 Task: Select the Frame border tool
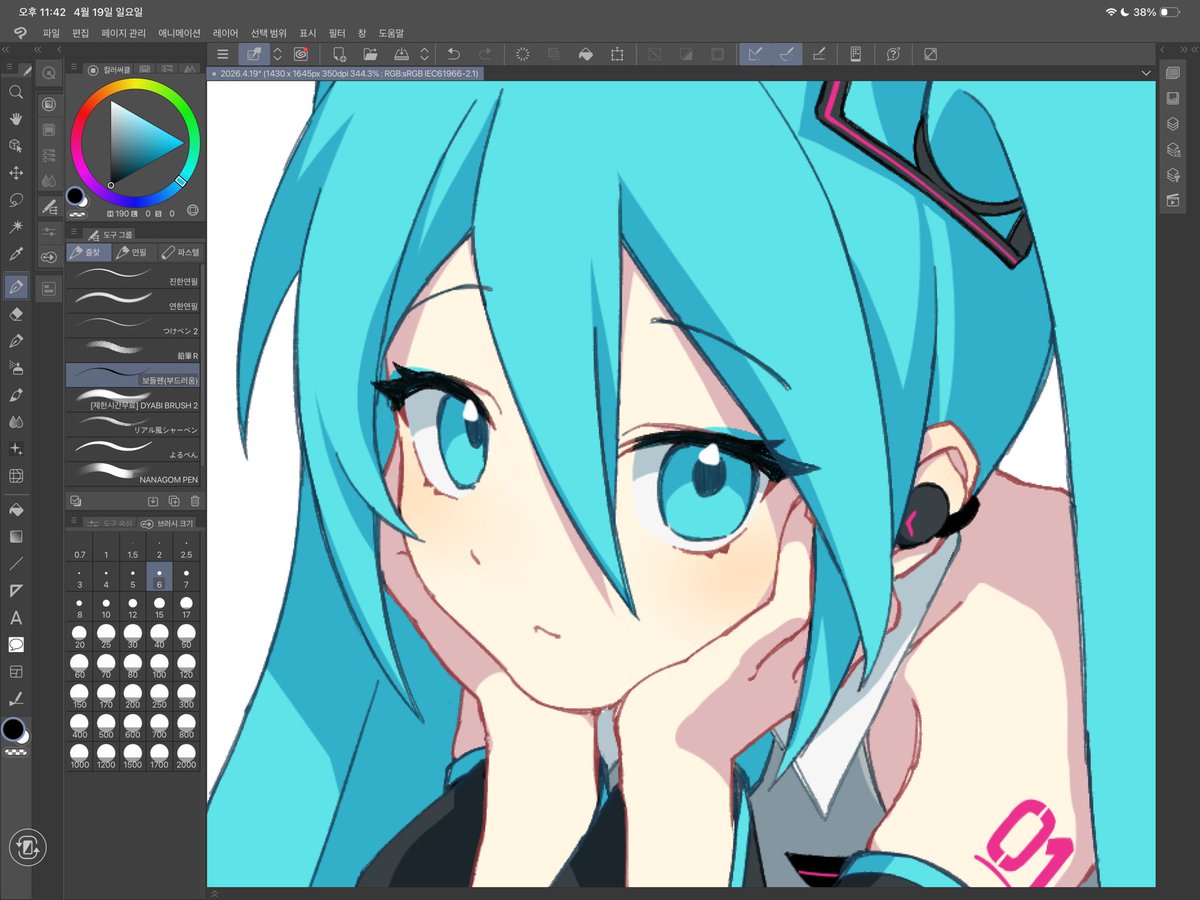pyautogui.click(x=16, y=672)
